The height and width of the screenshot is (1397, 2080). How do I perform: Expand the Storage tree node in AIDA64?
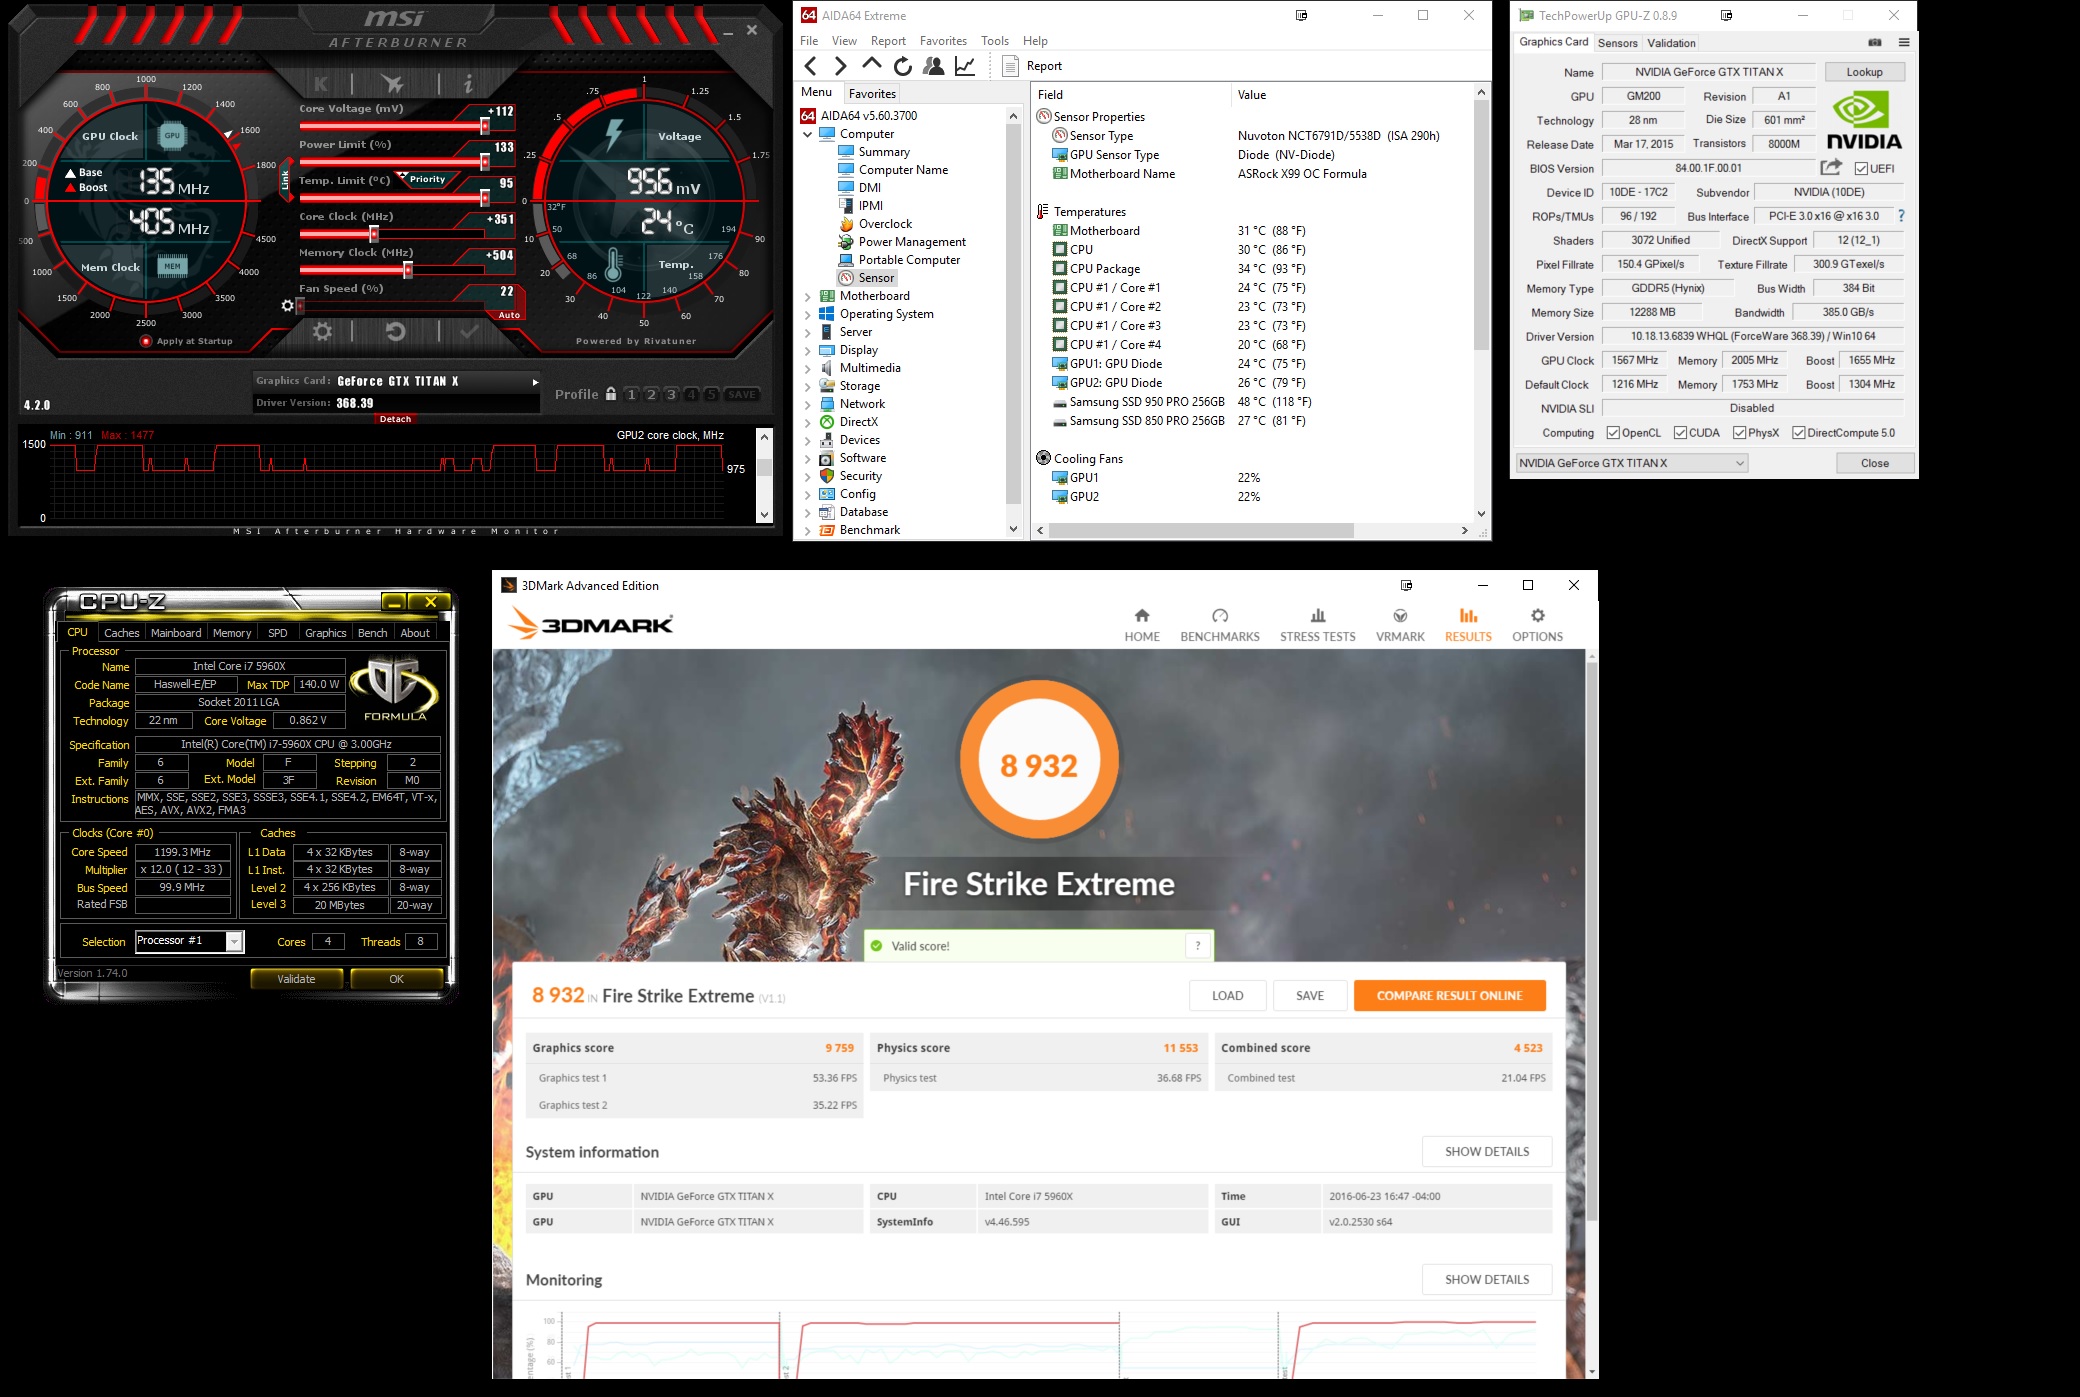point(808,386)
